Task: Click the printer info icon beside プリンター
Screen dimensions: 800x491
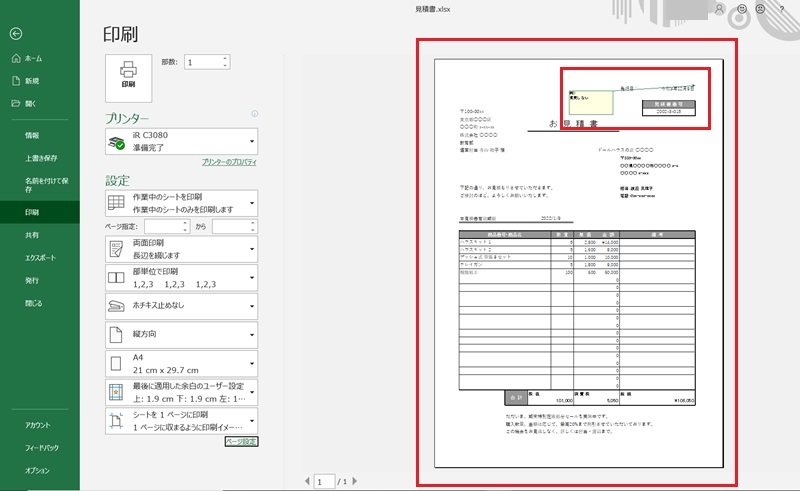Action: click(255, 114)
